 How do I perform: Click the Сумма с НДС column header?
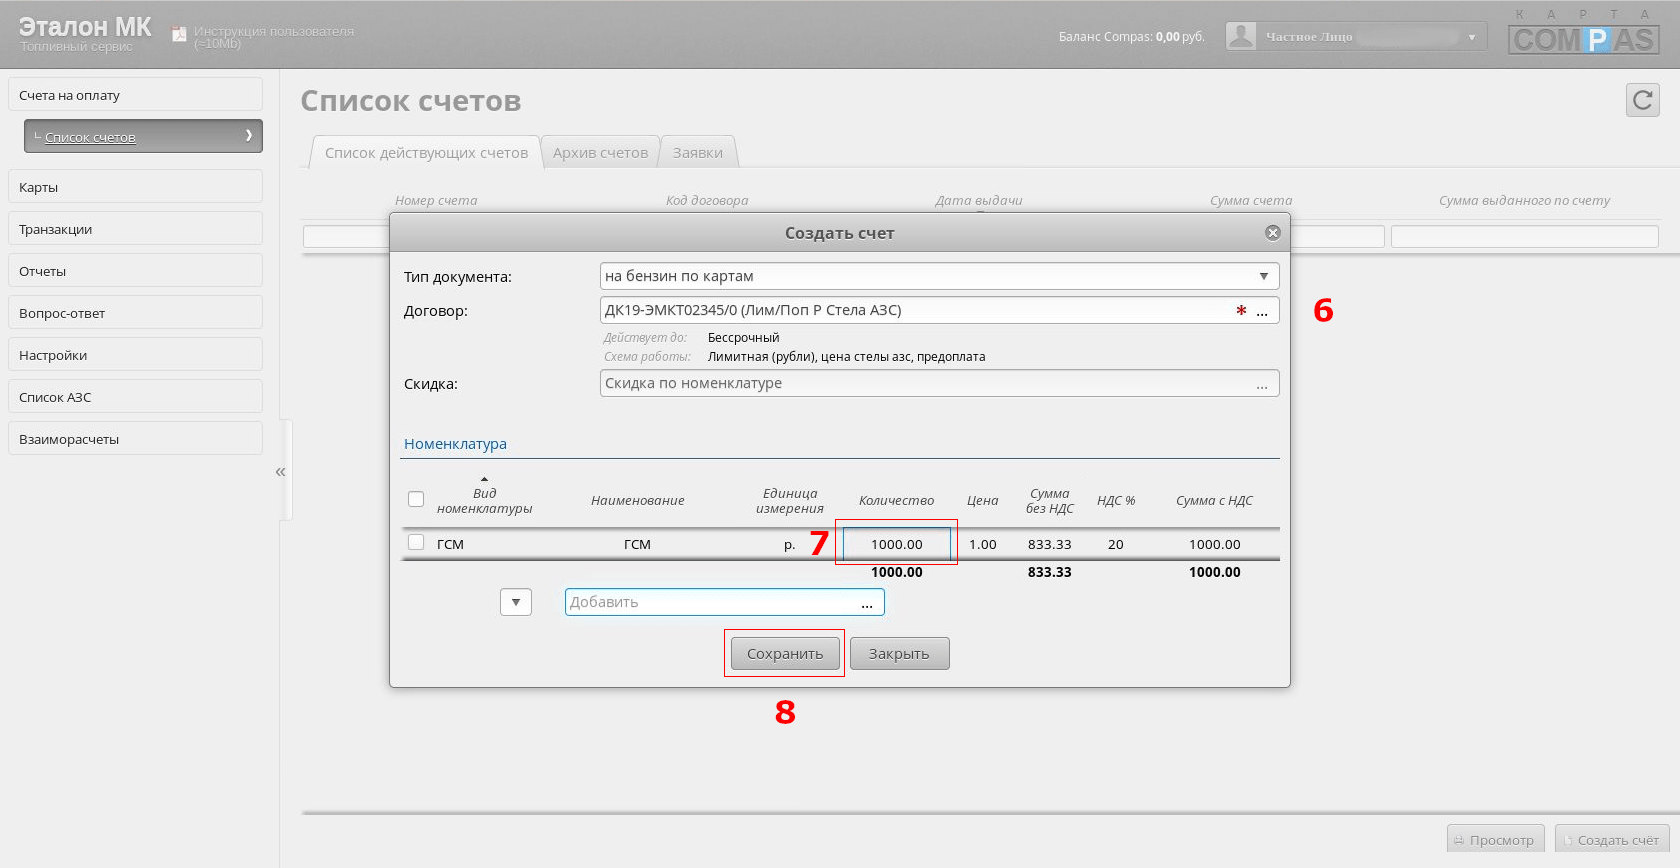pyautogui.click(x=1214, y=500)
